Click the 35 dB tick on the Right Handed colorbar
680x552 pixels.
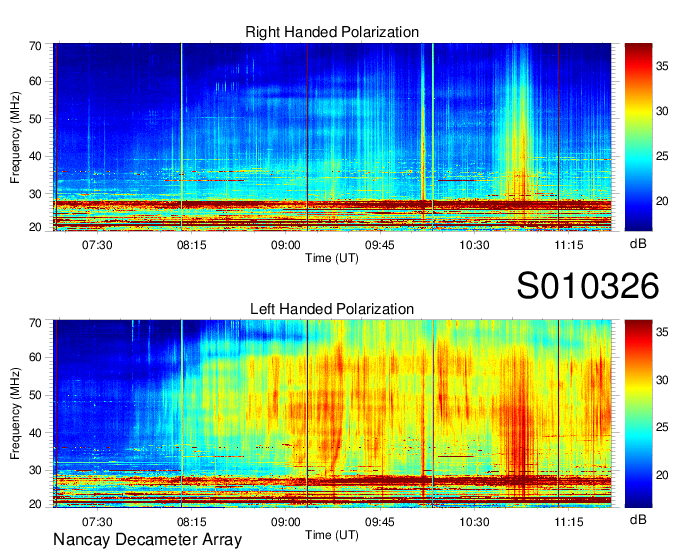(662, 66)
